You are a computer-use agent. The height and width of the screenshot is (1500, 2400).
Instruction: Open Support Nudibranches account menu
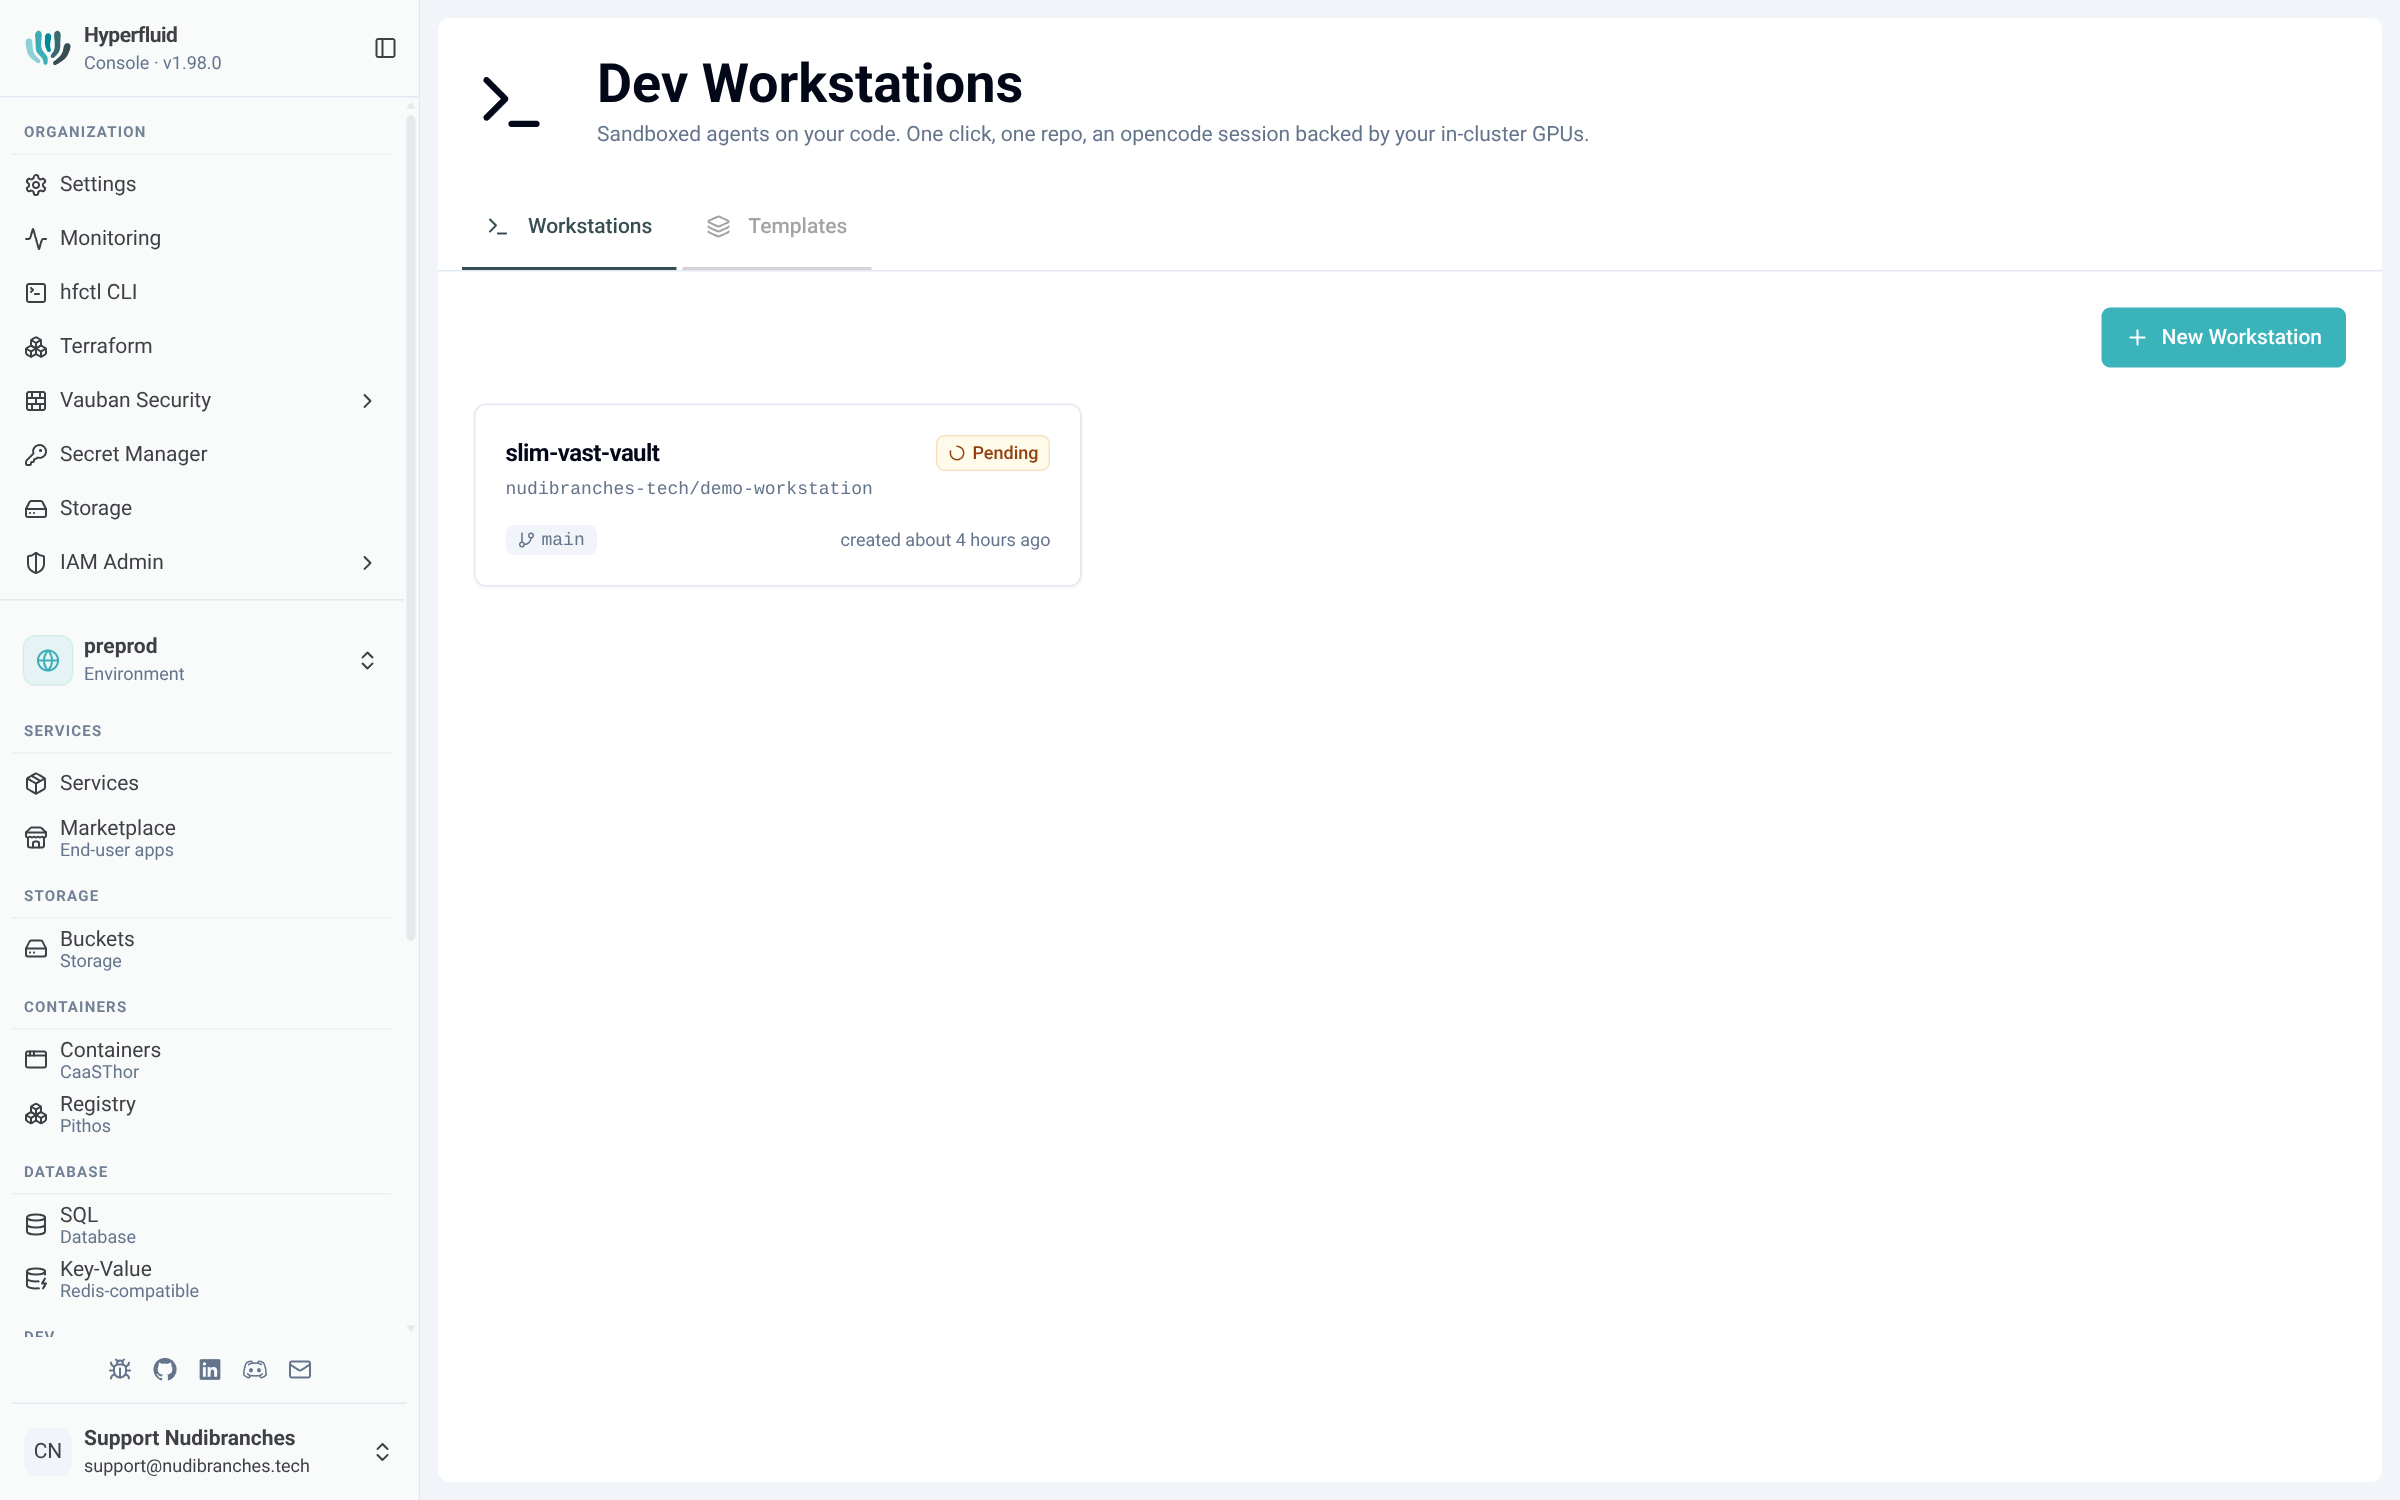(x=208, y=1451)
